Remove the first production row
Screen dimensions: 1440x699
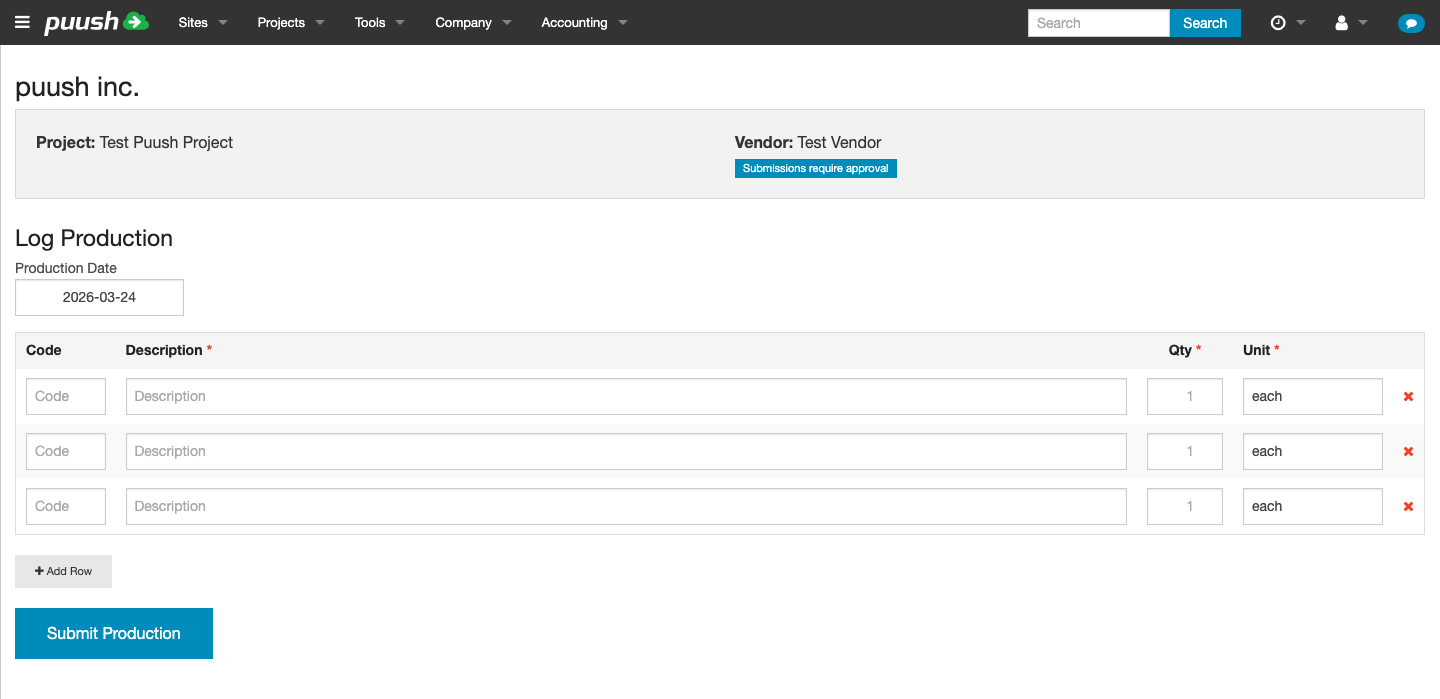tap(1407, 396)
